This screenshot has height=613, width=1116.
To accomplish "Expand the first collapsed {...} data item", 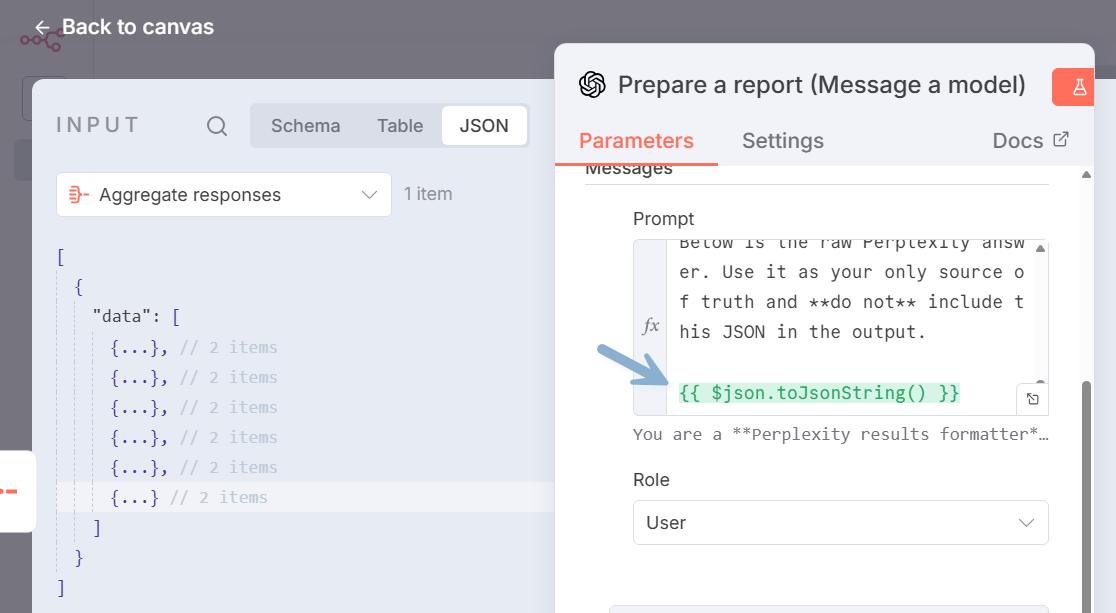I will (x=137, y=347).
